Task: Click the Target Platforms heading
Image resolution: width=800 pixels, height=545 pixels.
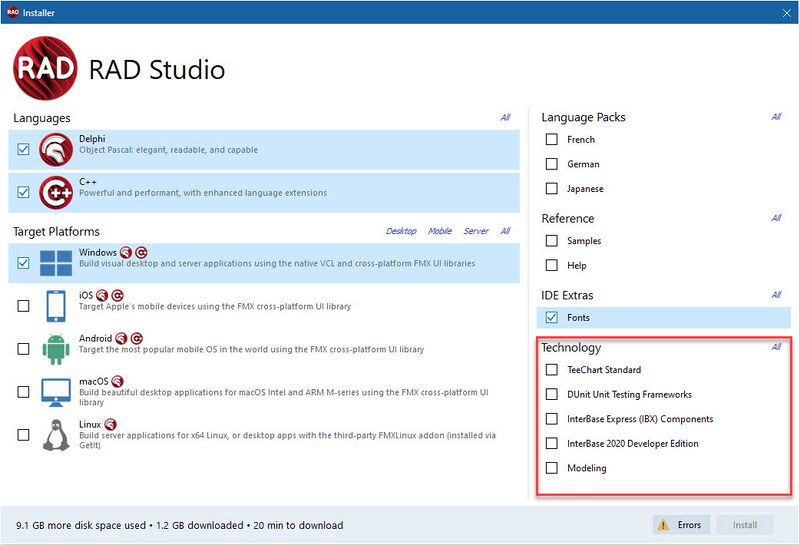Action: (x=56, y=232)
